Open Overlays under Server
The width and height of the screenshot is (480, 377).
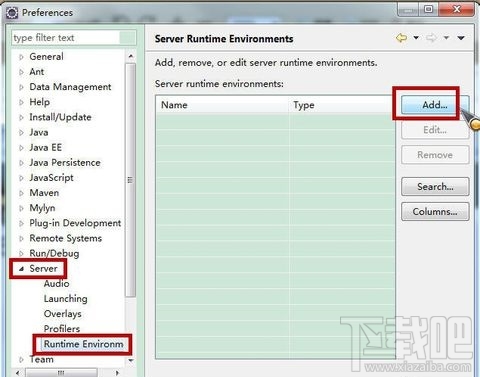63,314
